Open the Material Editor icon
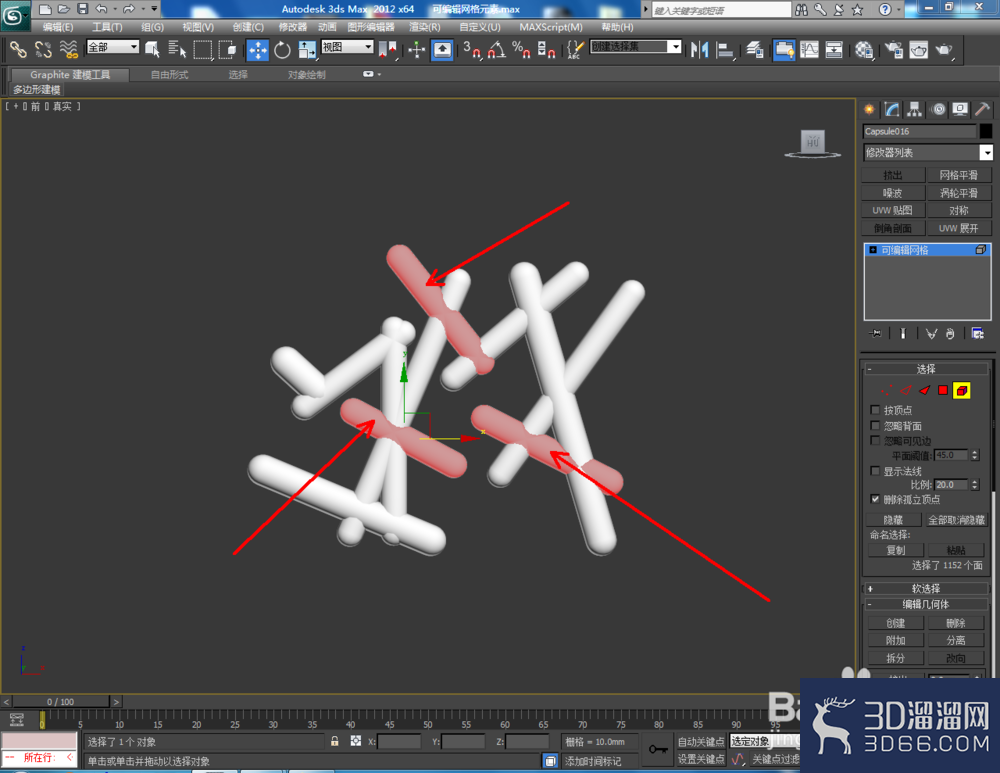 click(x=864, y=50)
